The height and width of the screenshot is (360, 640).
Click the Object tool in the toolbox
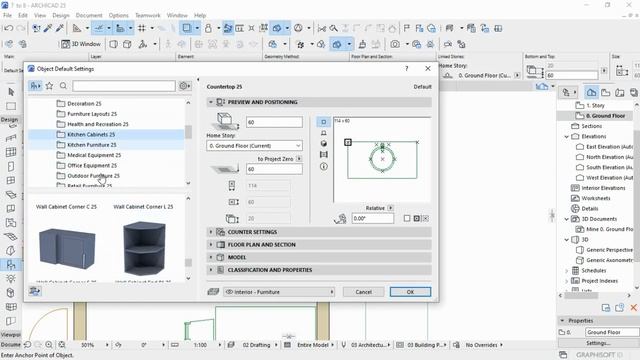[11, 264]
